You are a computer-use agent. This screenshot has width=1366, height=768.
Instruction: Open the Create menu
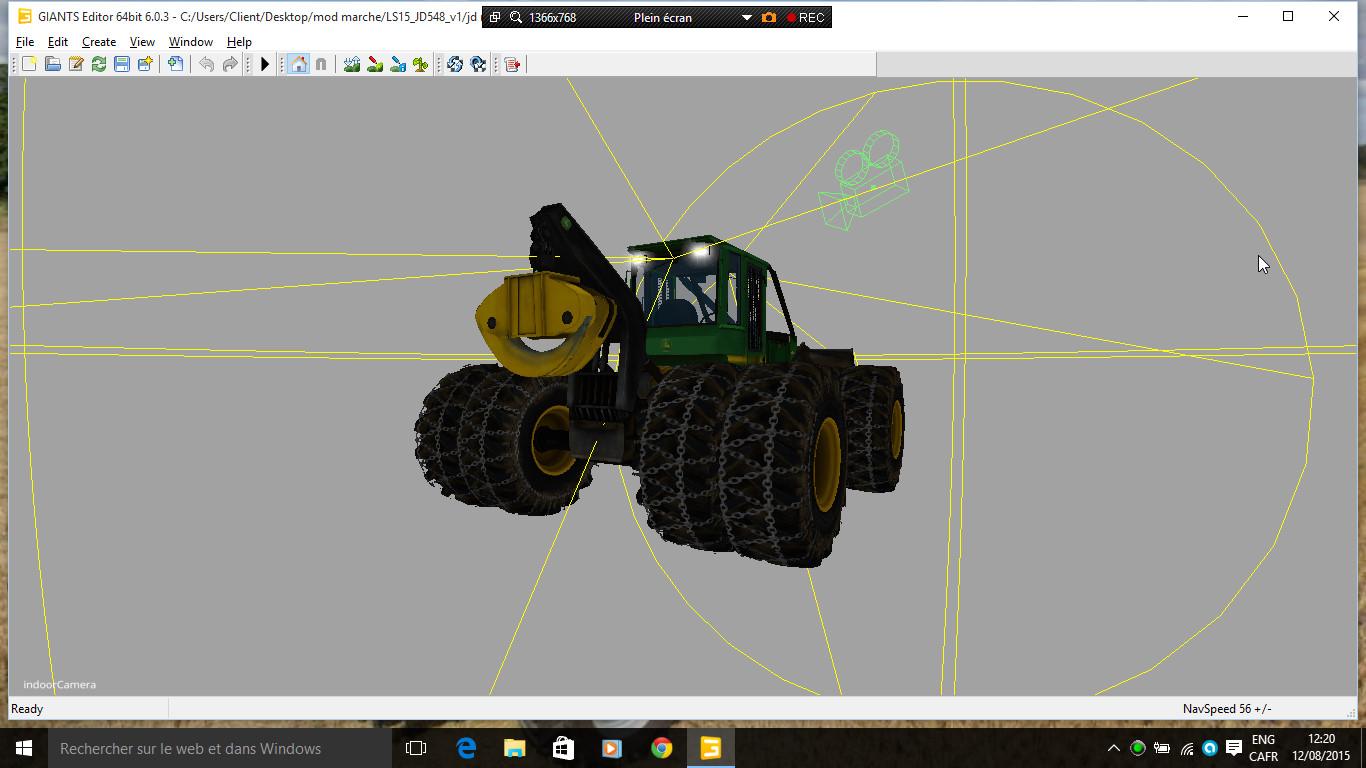click(98, 42)
